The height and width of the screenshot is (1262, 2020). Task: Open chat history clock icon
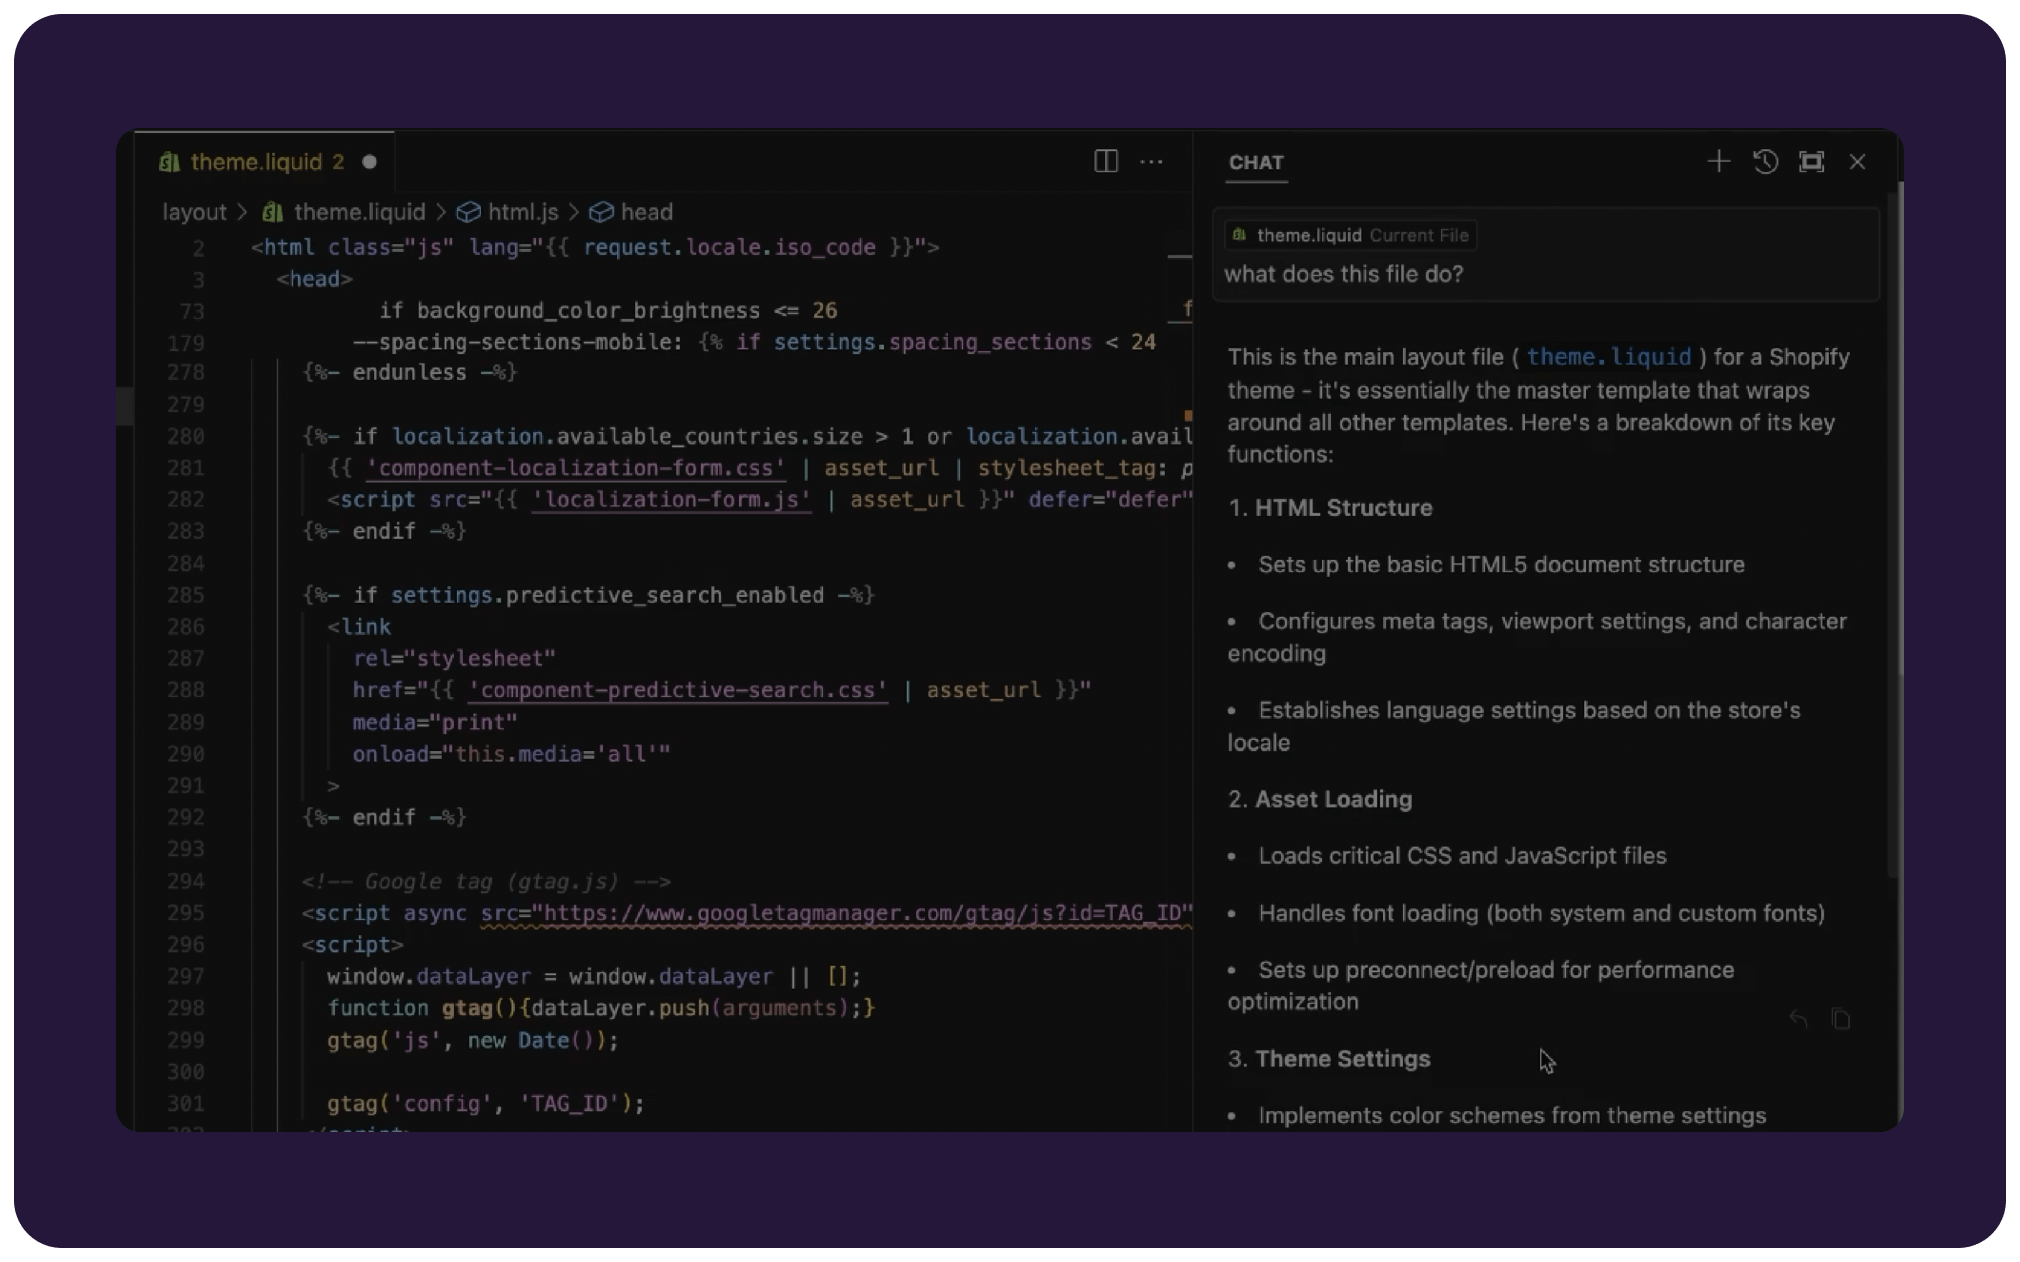point(1765,161)
